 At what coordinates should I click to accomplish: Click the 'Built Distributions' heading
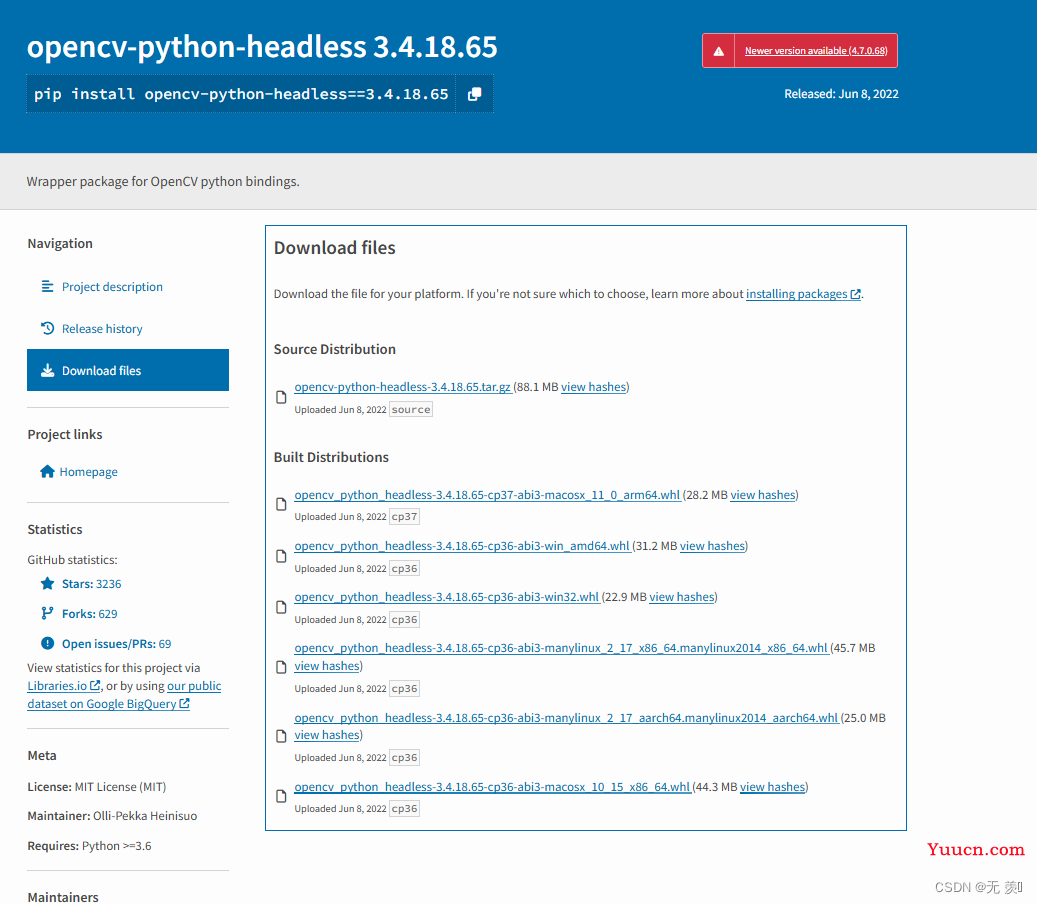tap(331, 457)
